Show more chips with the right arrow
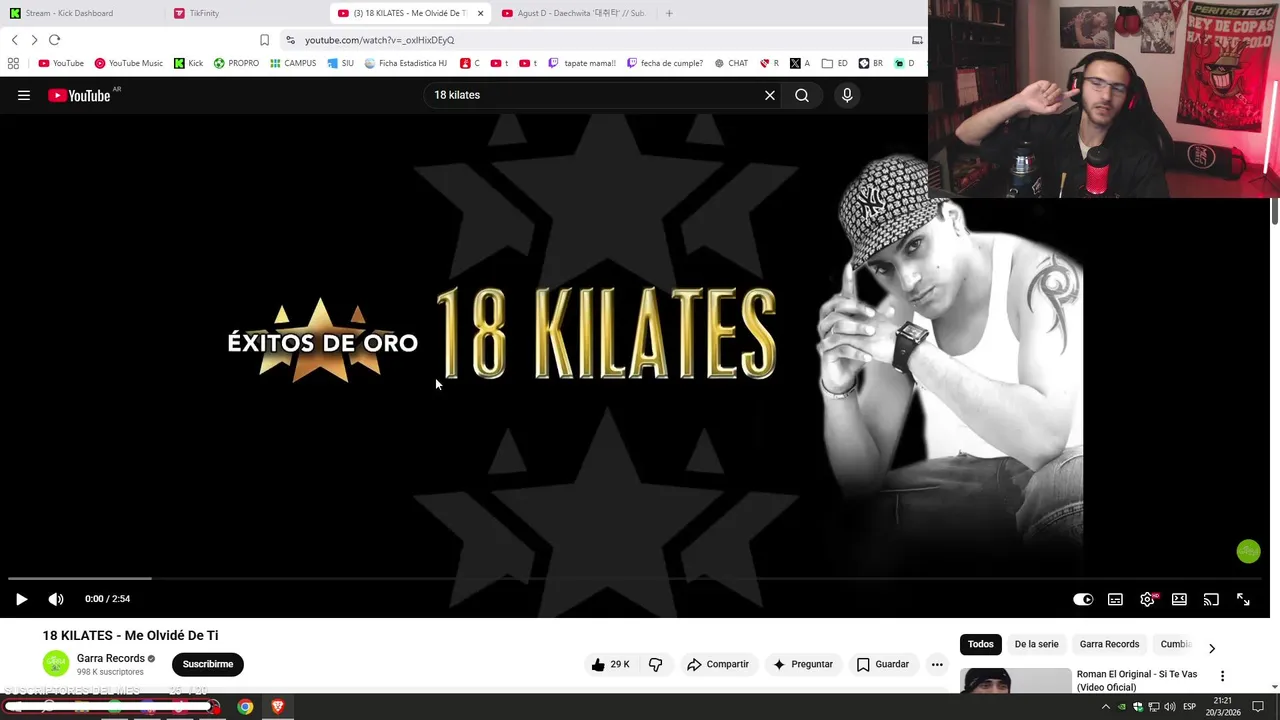1280x720 pixels. pos(1212,648)
